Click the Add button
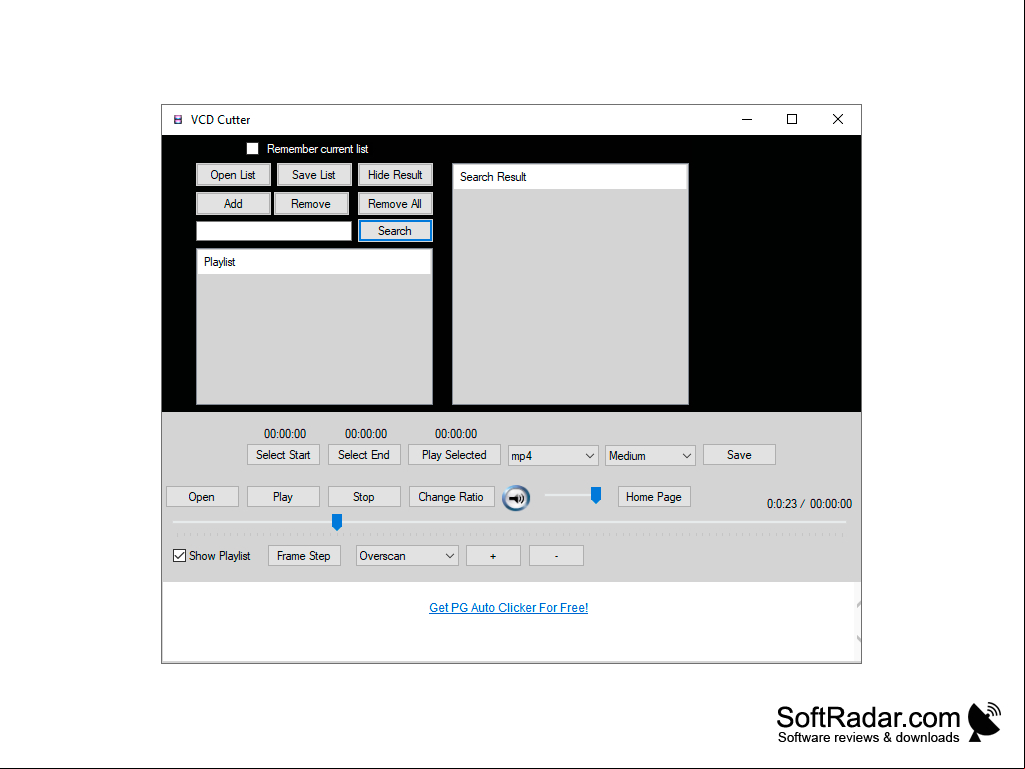Viewport: 1025px width, 769px height. tap(233, 203)
